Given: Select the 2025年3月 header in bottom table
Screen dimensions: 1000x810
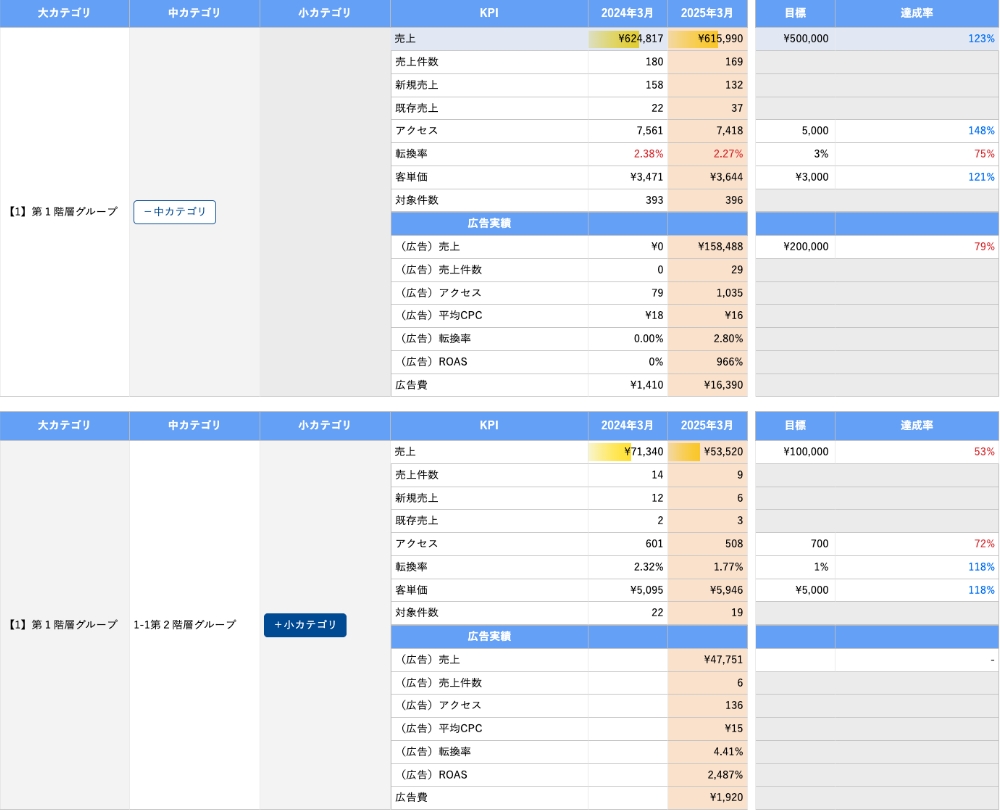Looking at the screenshot, I should point(707,425).
